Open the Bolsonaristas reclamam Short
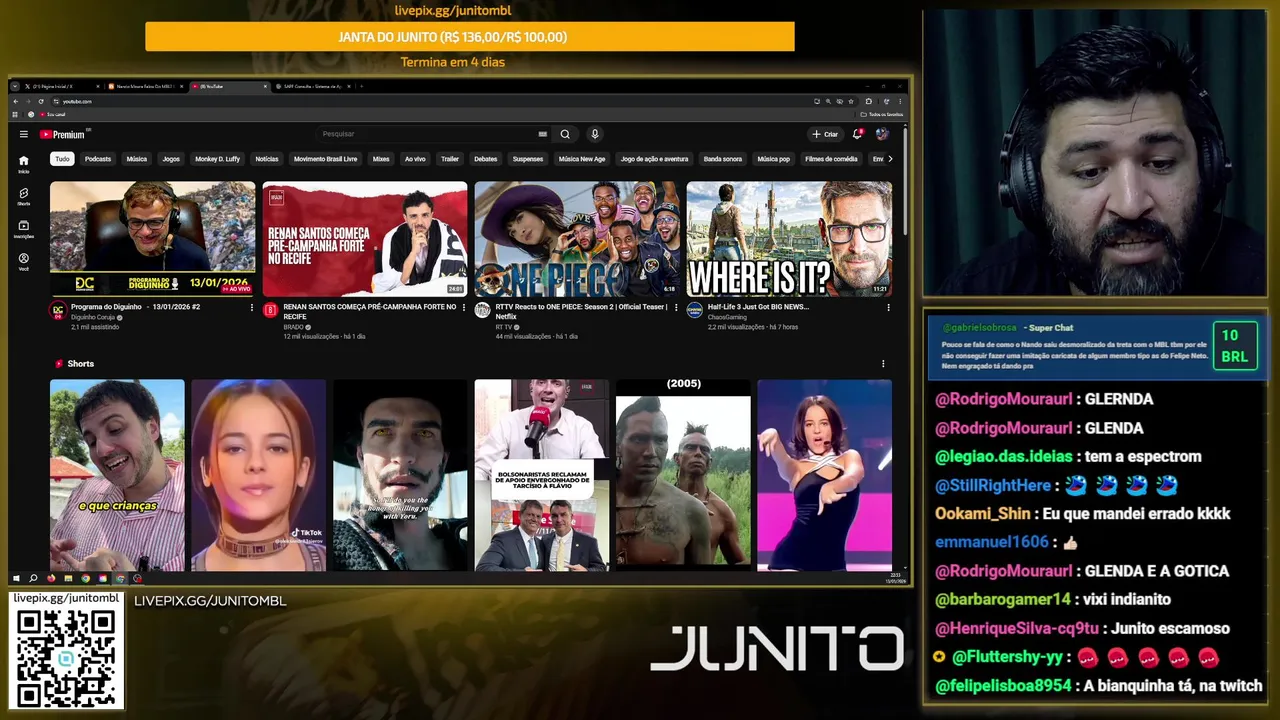 [542, 475]
